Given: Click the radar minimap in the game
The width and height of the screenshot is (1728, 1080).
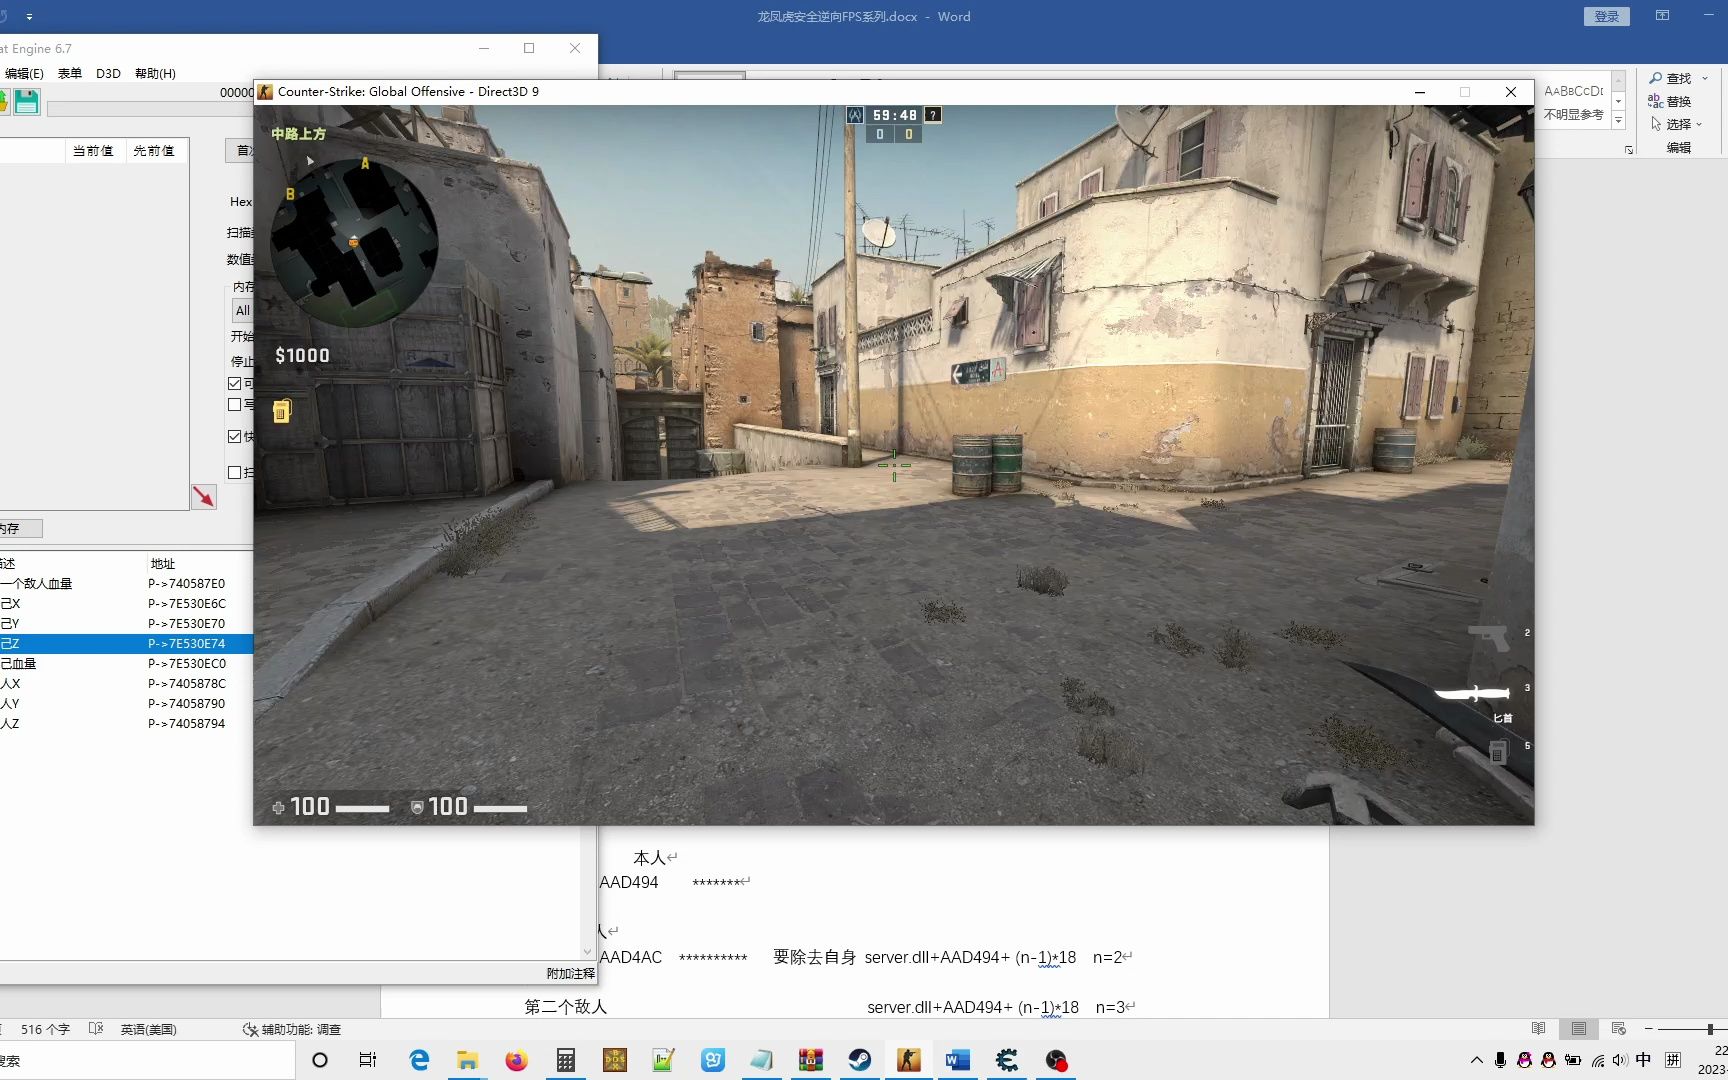Looking at the screenshot, I should tap(352, 242).
